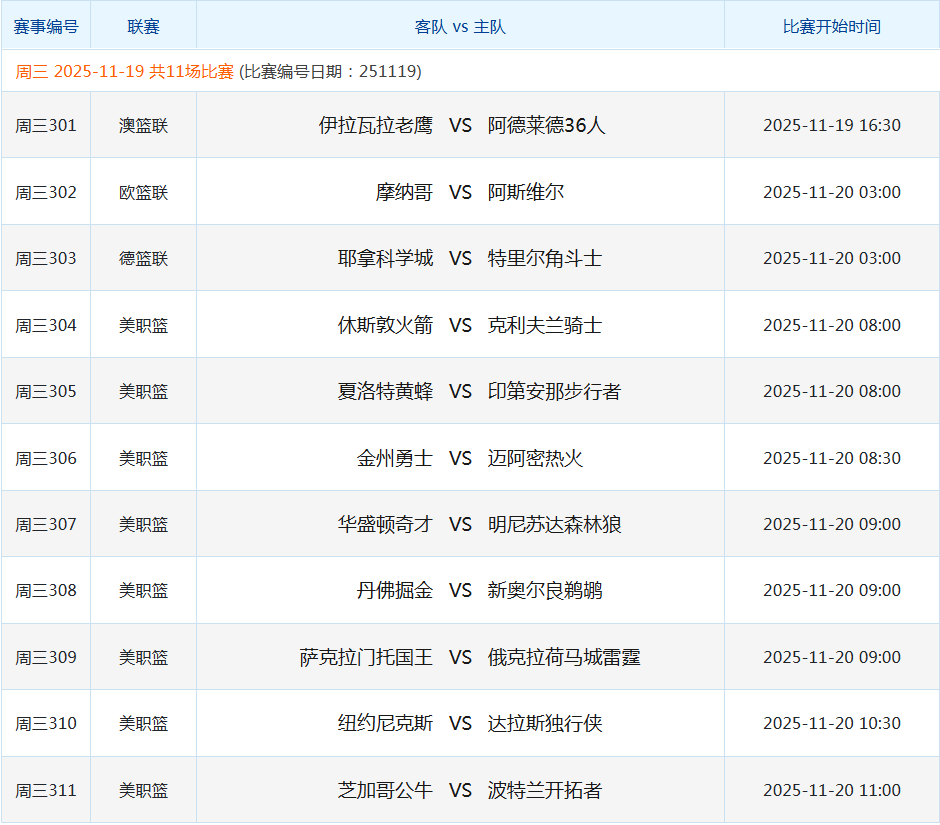Click the 比赛开始时间 column header
940x825 pixels.
[x=831, y=27]
